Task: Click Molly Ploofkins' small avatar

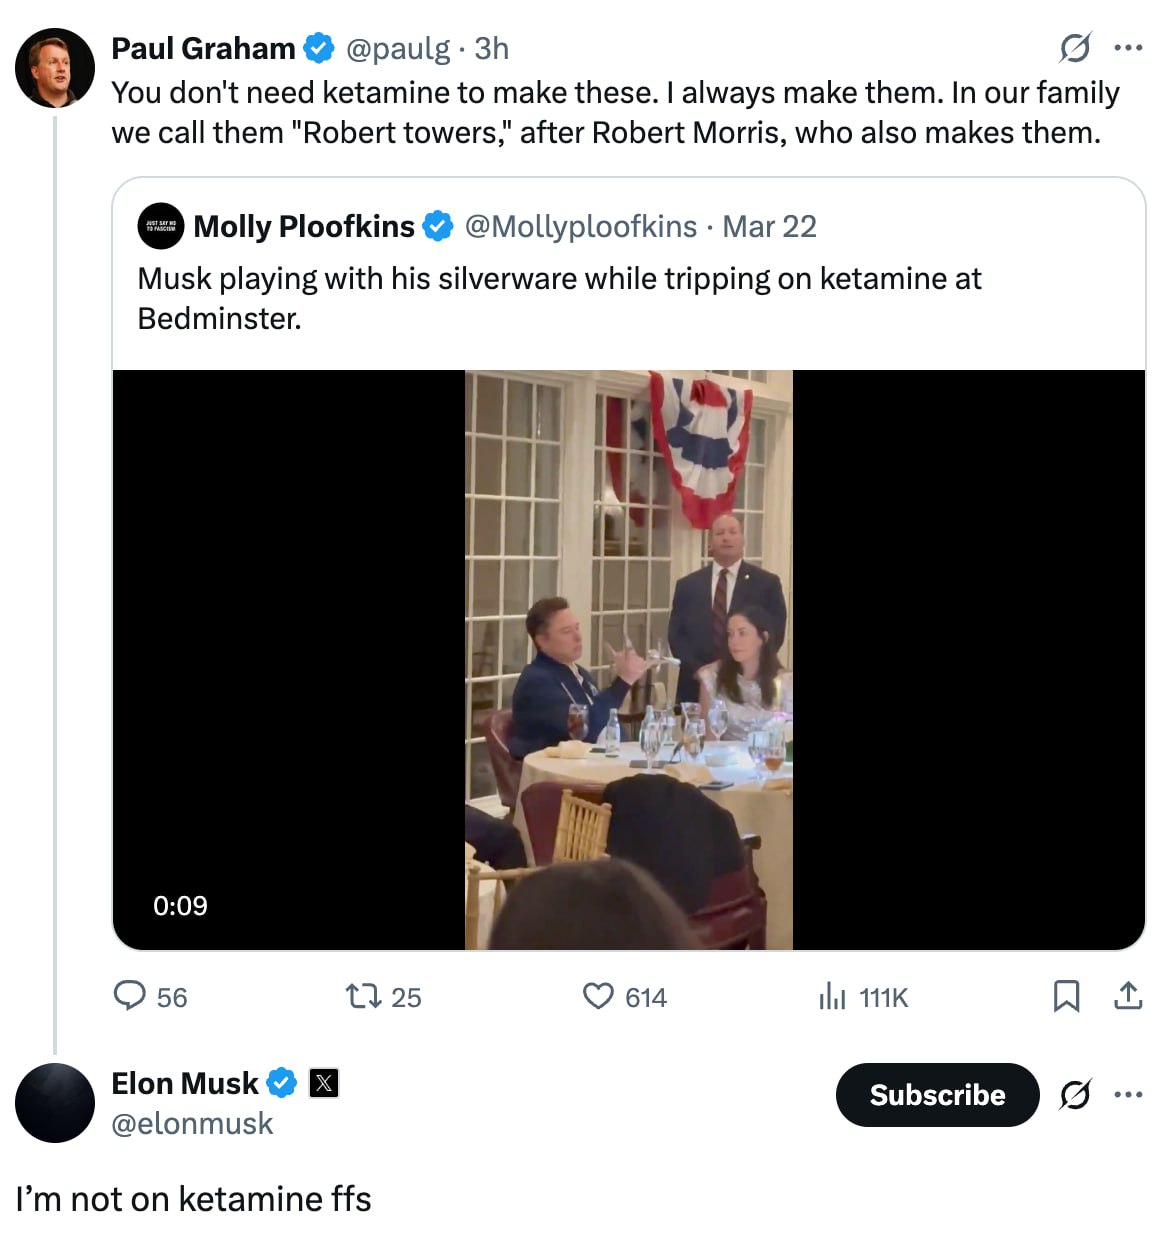Action: tap(160, 227)
